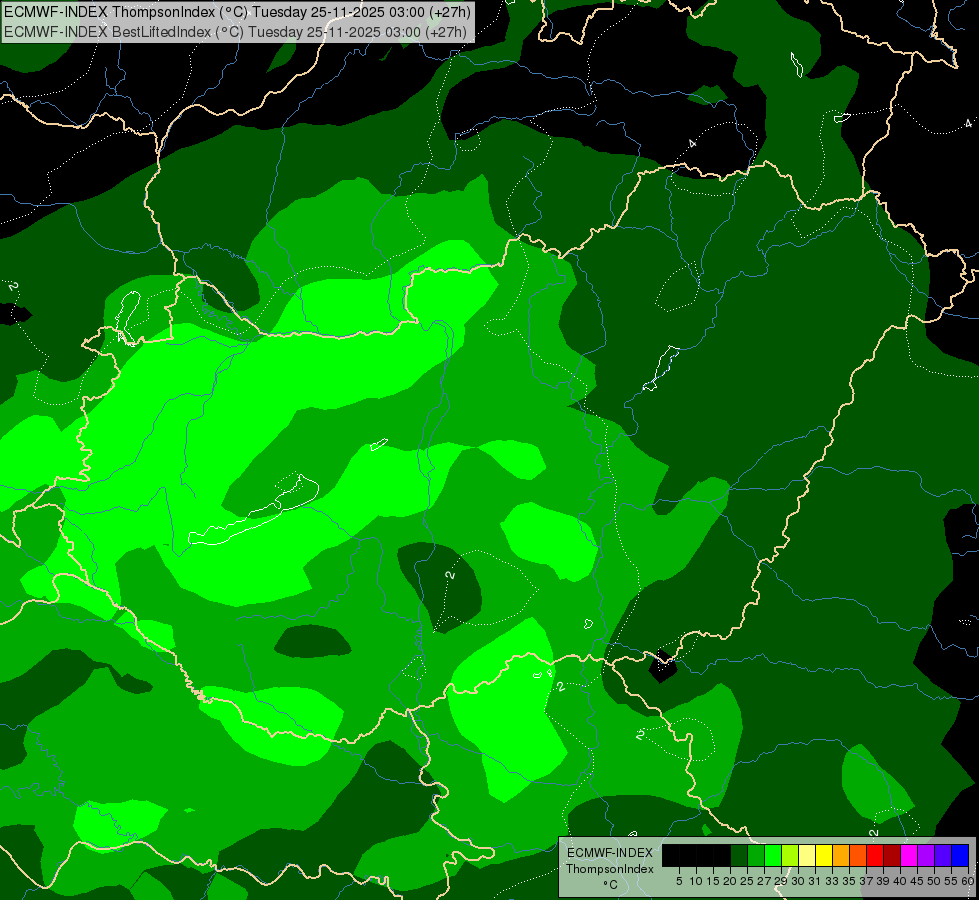Click the ThompsonIndex title line at top

pyautogui.click(x=237, y=11)
